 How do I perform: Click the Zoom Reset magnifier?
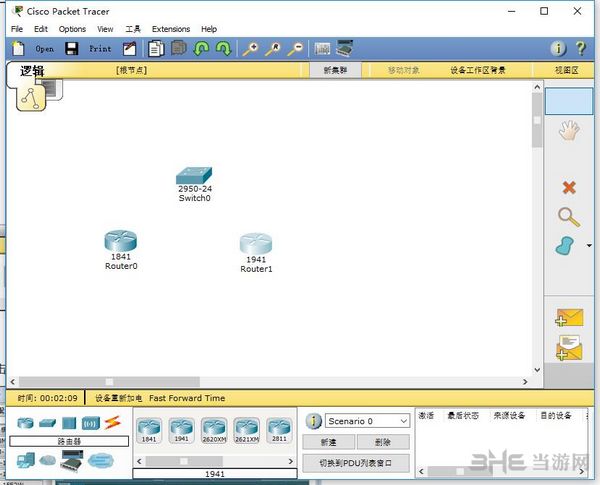[273, 49]
